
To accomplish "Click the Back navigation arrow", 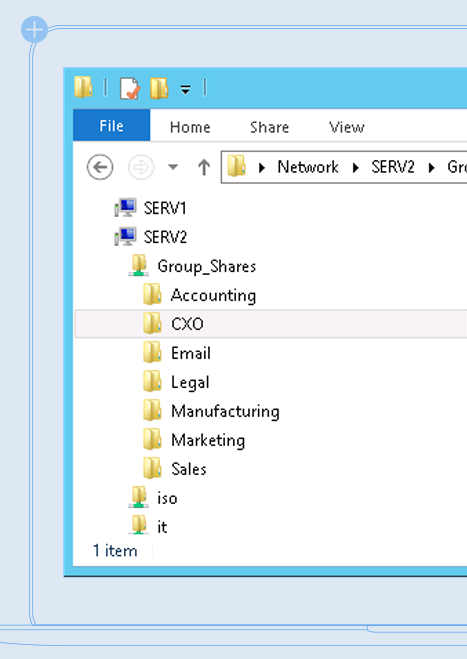I will click(100, 167).
